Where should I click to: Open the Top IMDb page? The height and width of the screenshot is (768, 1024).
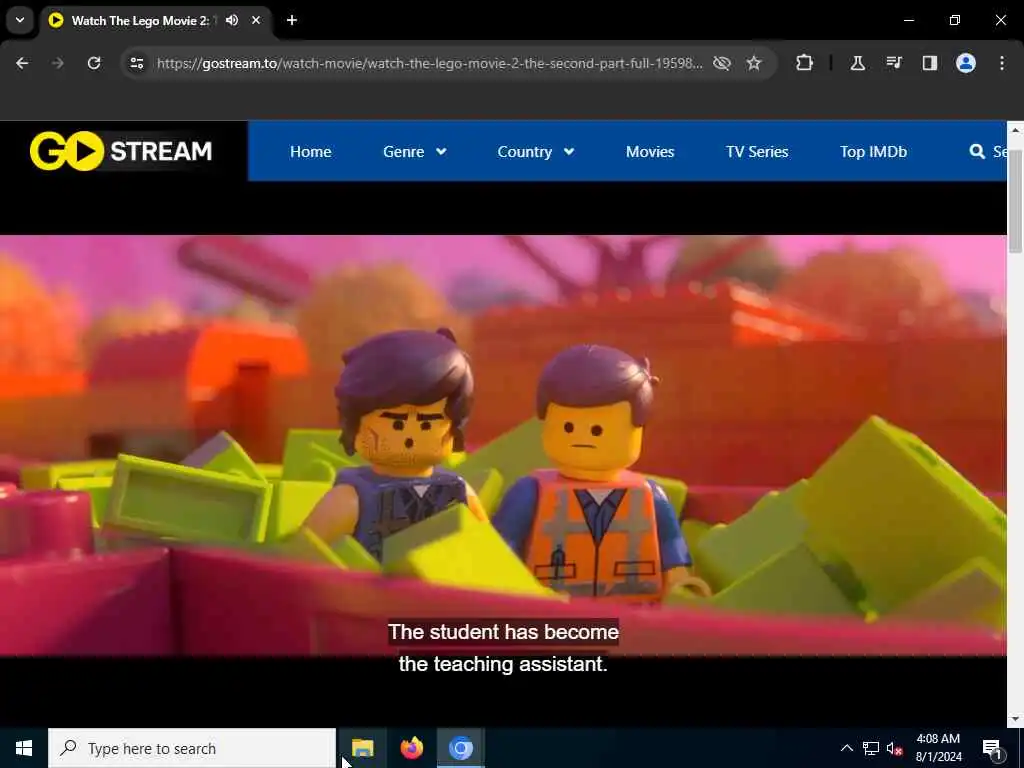(x=873, y=152)
